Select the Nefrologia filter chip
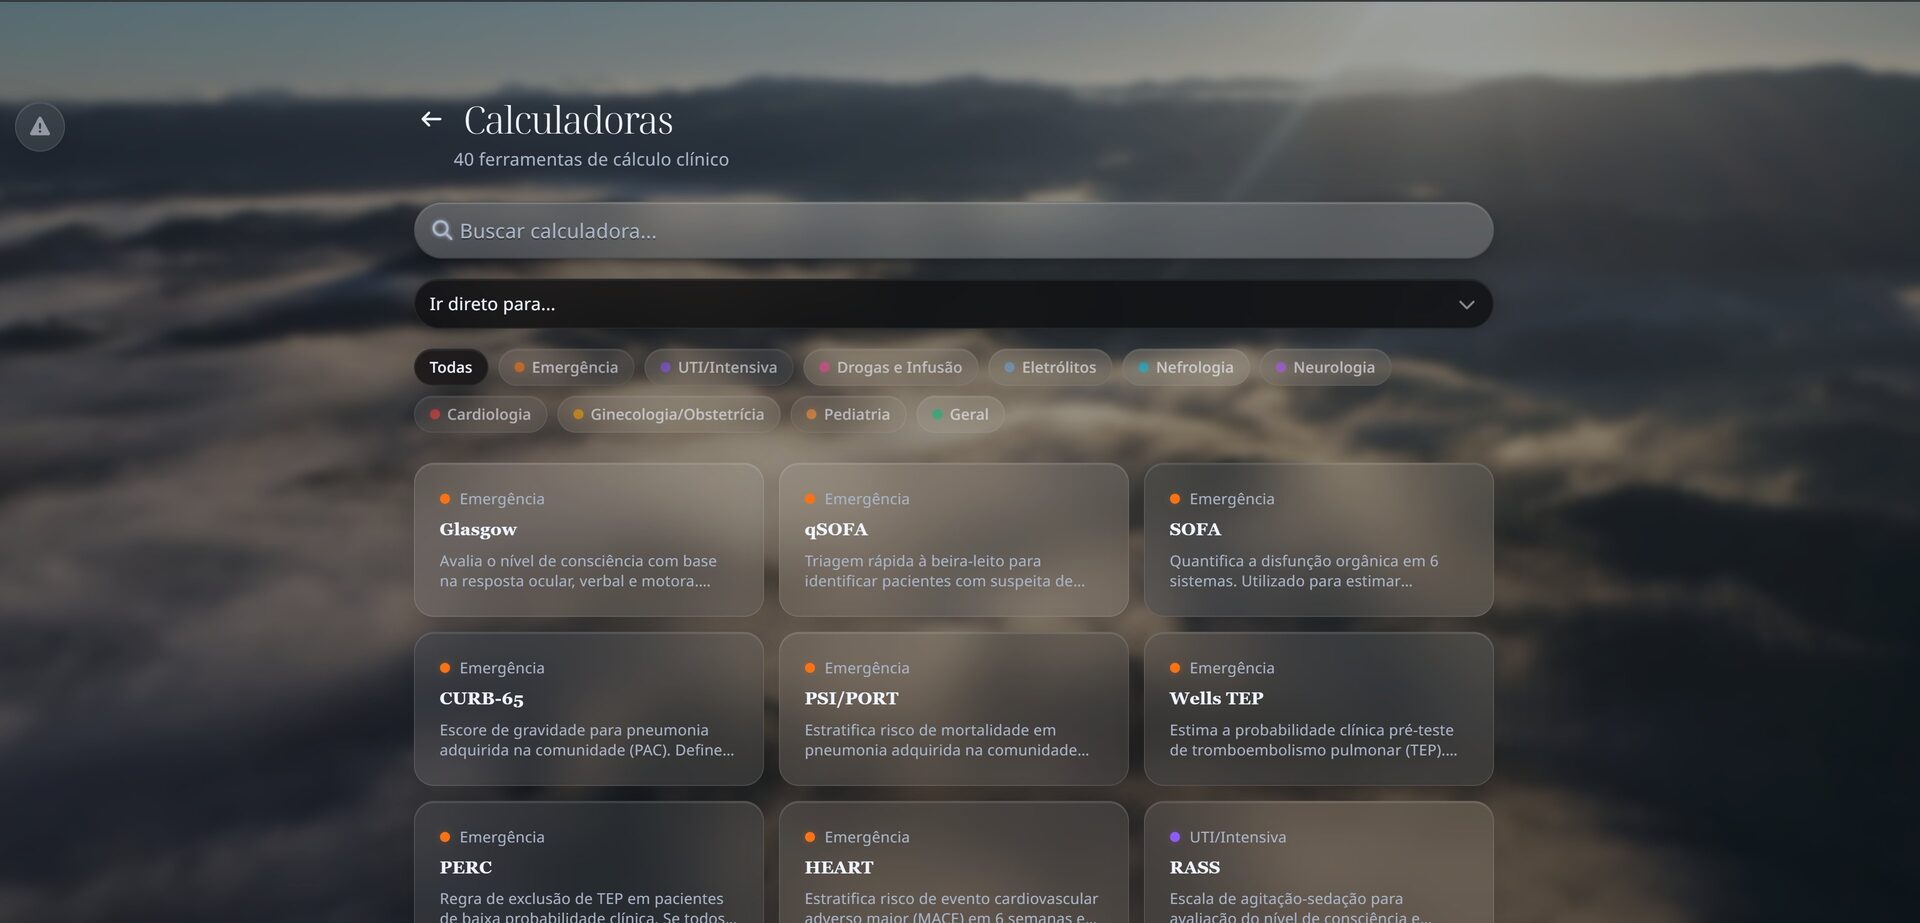Screen dimensions: 1920x923 coord(1185,367)
